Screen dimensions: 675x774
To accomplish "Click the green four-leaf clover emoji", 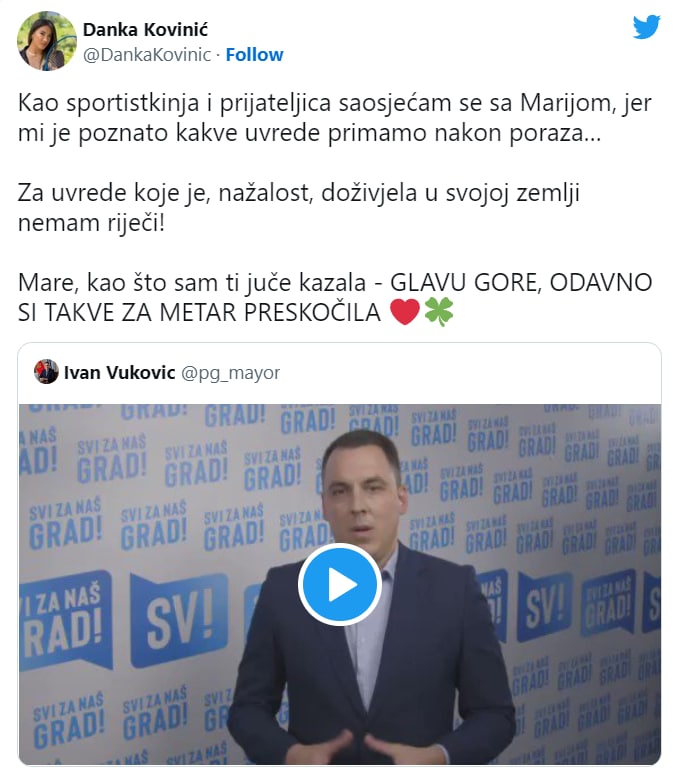I will click(x=438, y=312).
